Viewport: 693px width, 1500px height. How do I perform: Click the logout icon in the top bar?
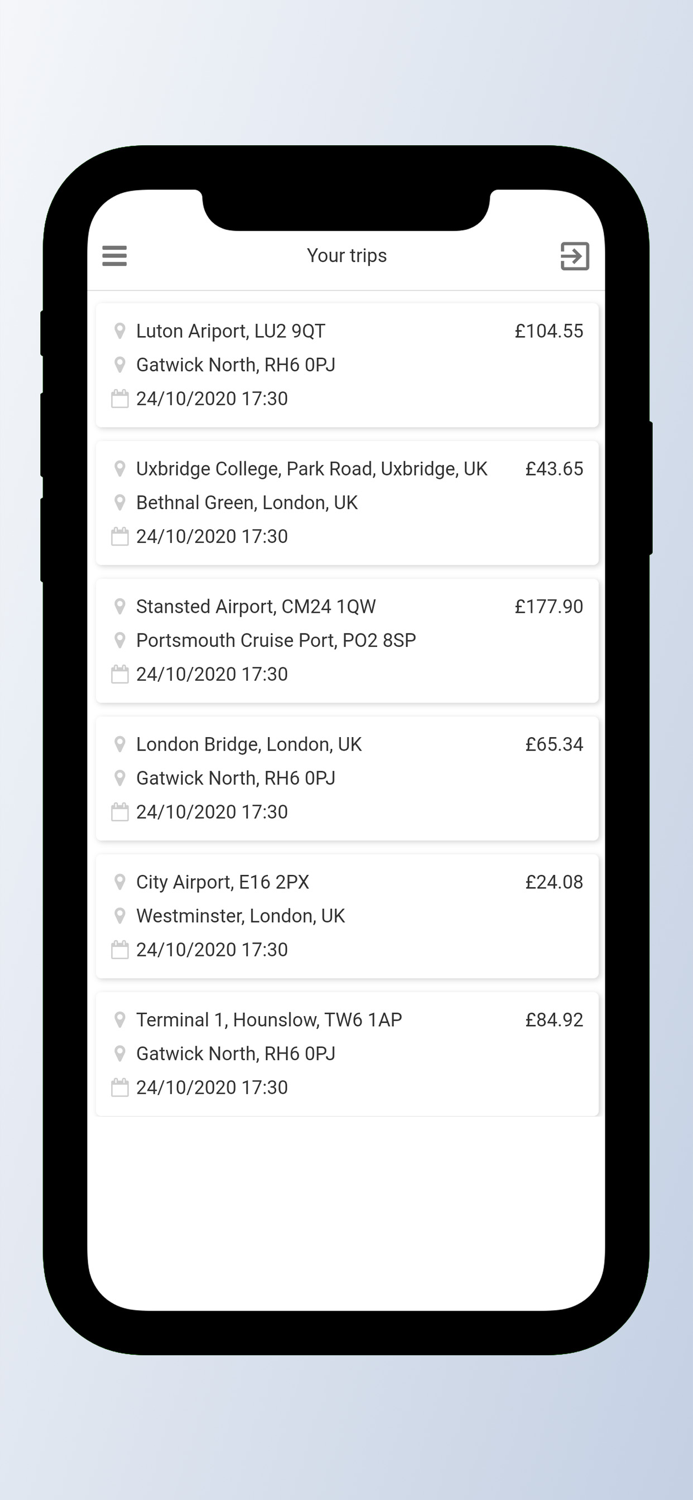pyautogui.click(x=574, y=256)
